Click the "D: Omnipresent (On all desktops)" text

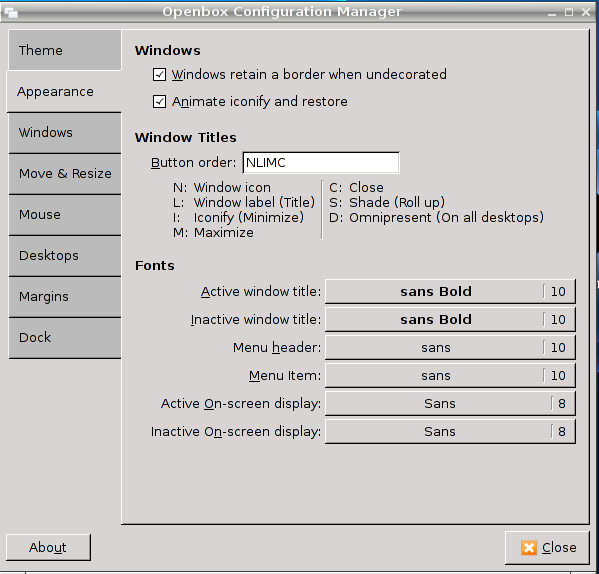tap(436, 218)
